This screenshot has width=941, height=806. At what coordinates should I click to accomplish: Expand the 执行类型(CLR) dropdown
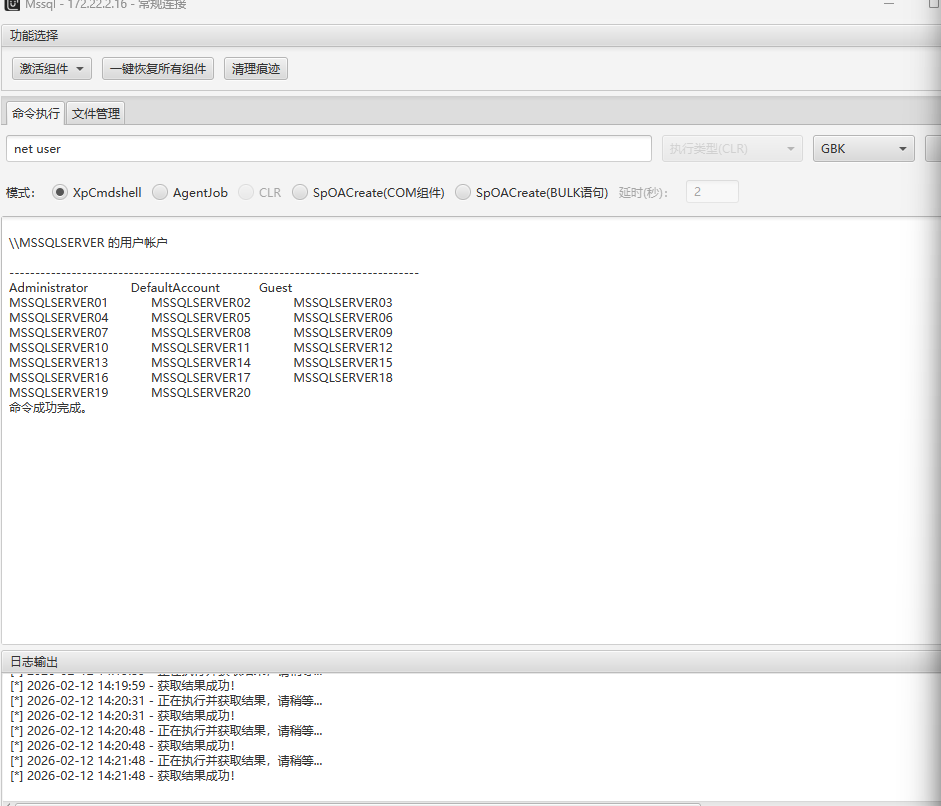point(732,148)
